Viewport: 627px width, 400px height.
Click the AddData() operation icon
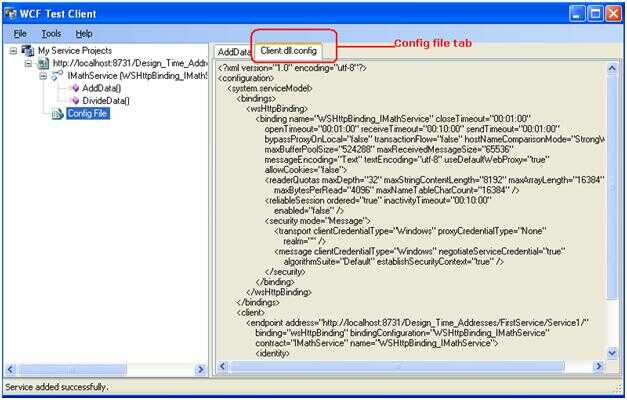[74, 89]
